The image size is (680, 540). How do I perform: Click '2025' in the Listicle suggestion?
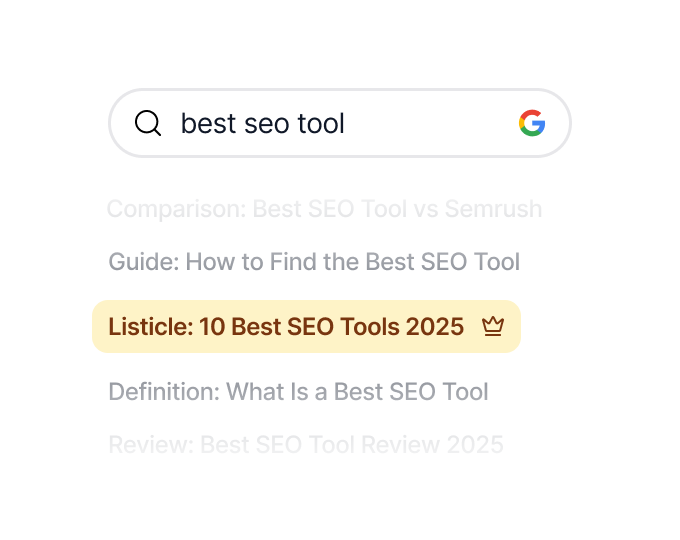[x=435, y=327]
